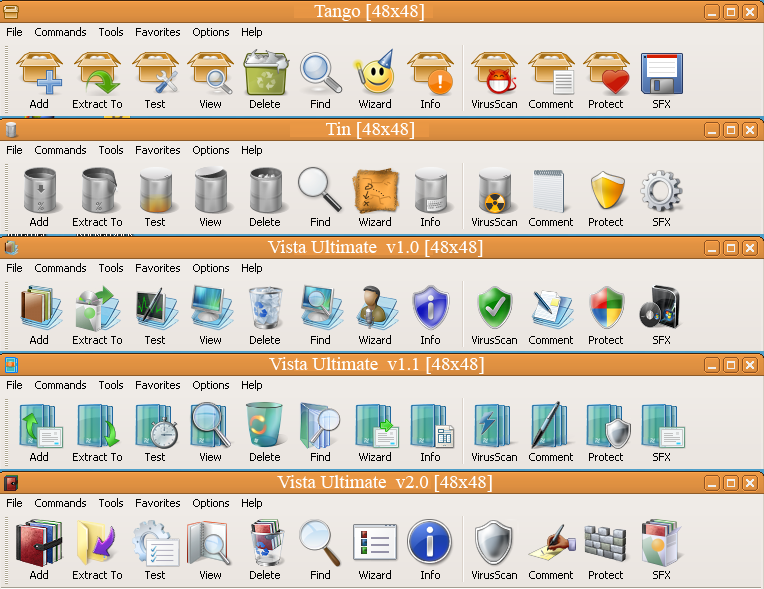764x589 pixels.
Task: Click Find magnifier in Tango toolbar
Action: (320, 73)
